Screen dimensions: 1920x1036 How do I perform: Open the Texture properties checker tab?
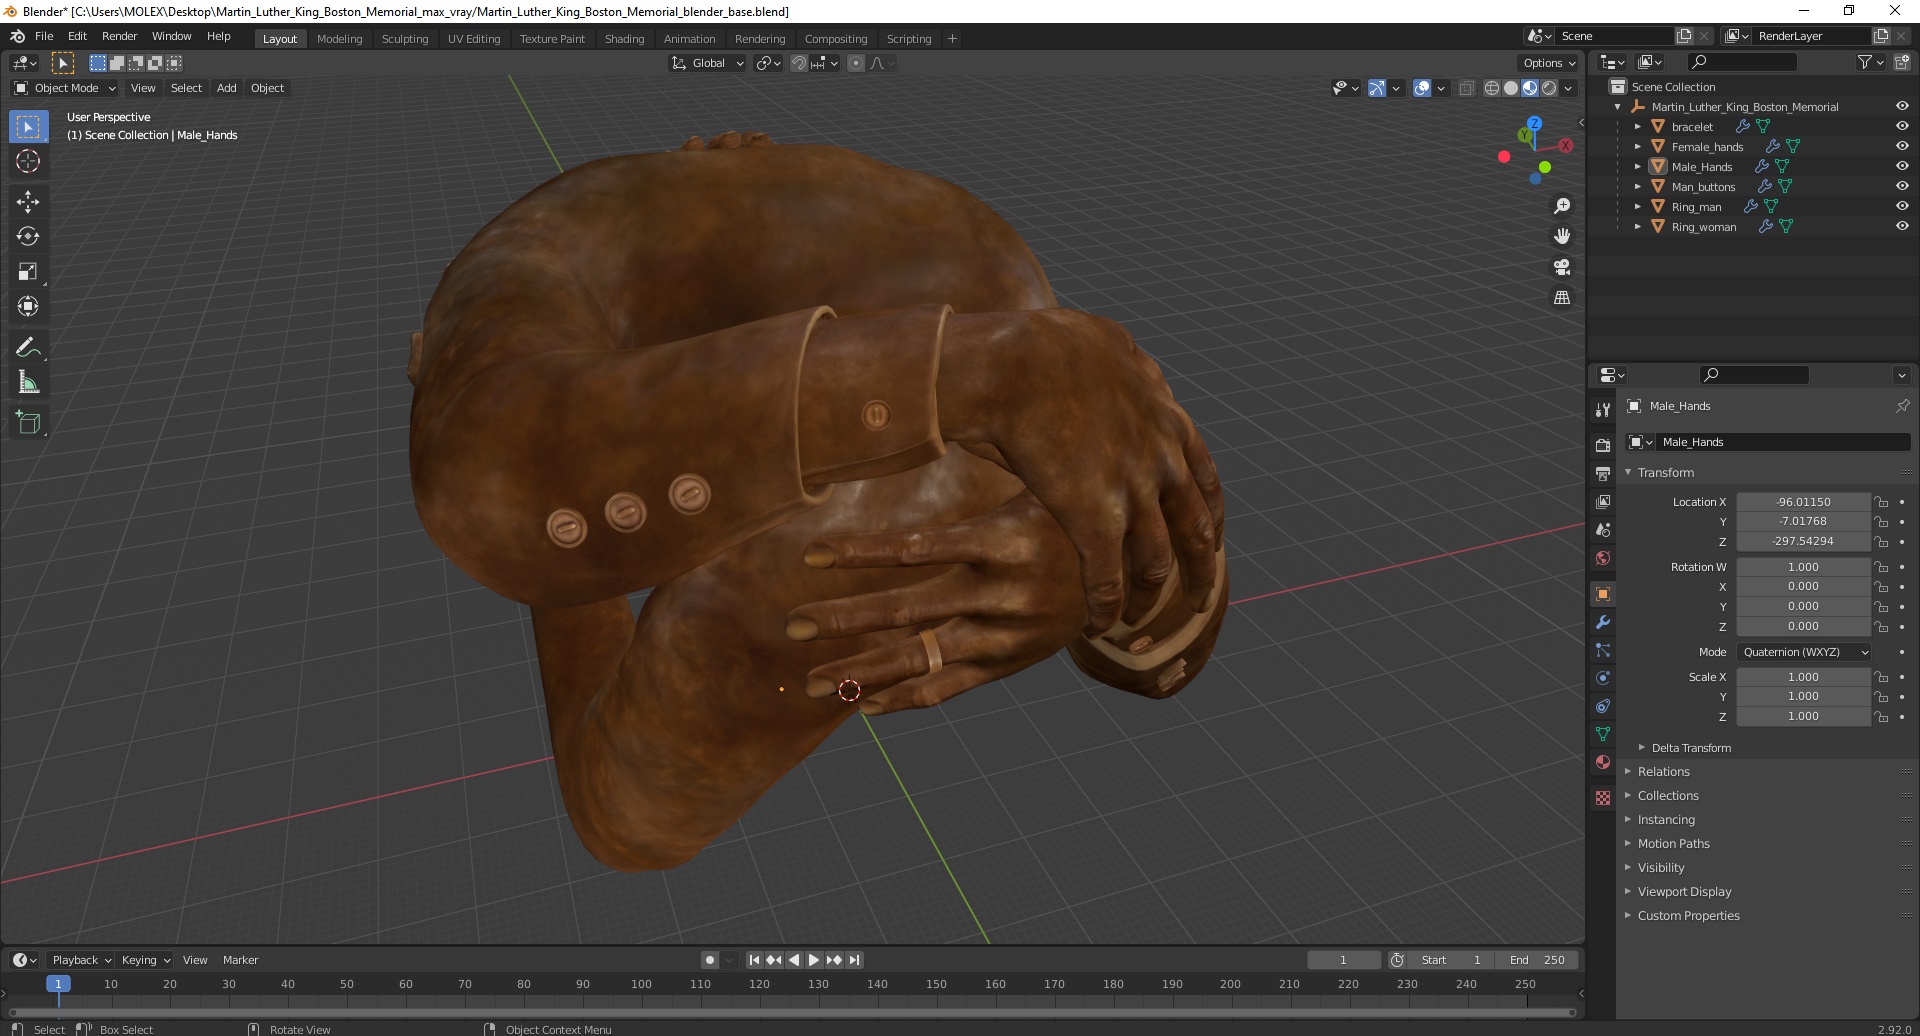[x=1603, y=798]
